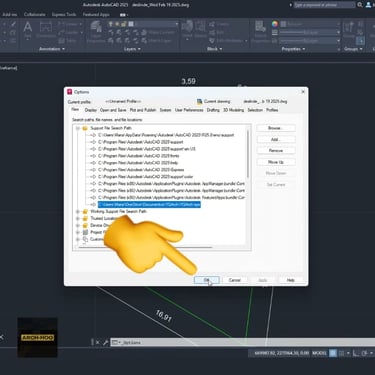Click the Options tree vertical scrollbar
375x375 pixels.
pos(248,153)
